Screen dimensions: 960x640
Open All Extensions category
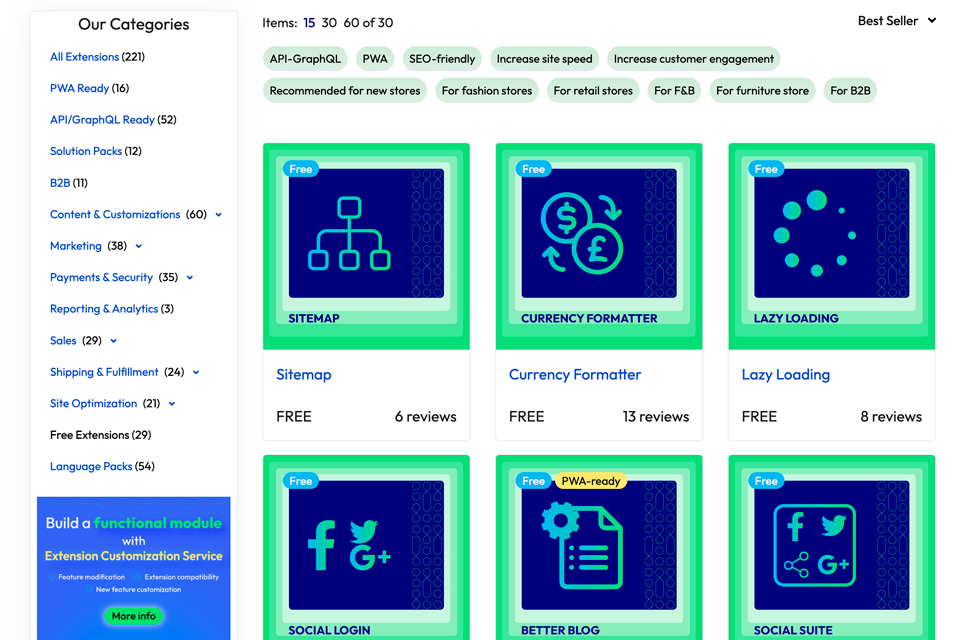pyautogui.click(x=84, y=57)
